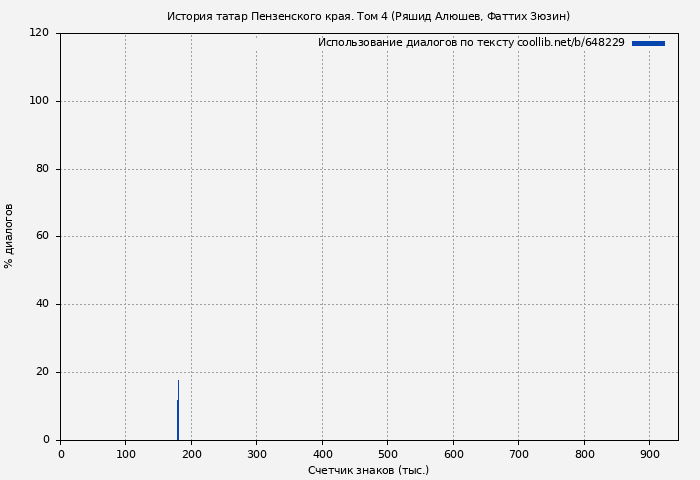Click the y-axis tick label 60
The width and height of the screenshot is (700, 480).
pos(43,237)
